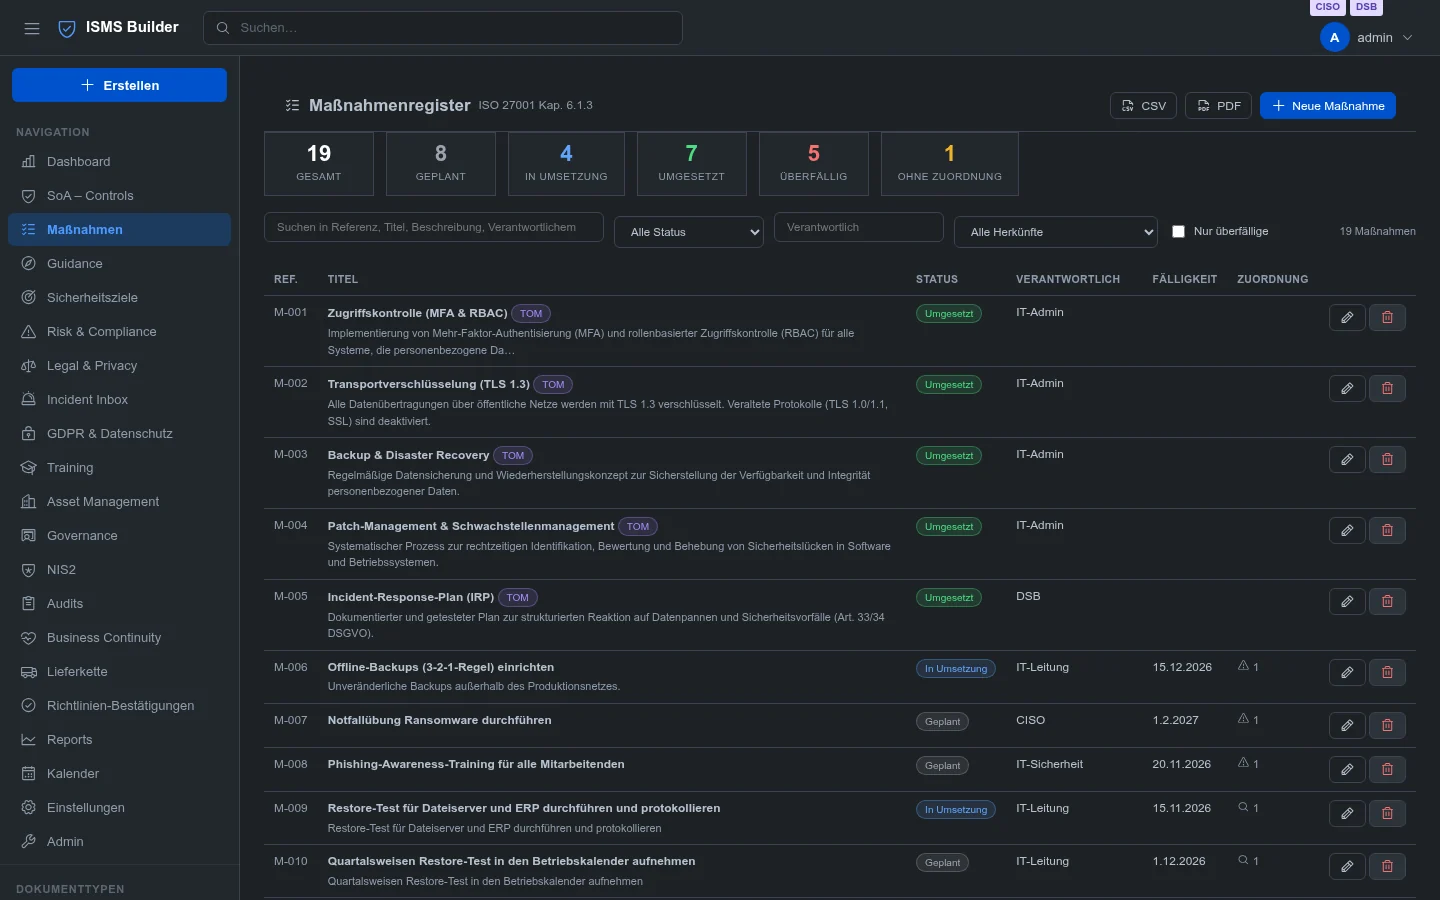Click search assignment icon in M-009 row
This screenshot has height=900, width=1440.
point(1244,807)
